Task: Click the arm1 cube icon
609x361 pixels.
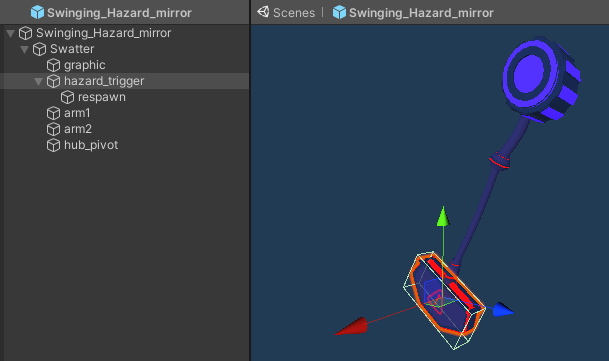Action: (x=53, y=113)
